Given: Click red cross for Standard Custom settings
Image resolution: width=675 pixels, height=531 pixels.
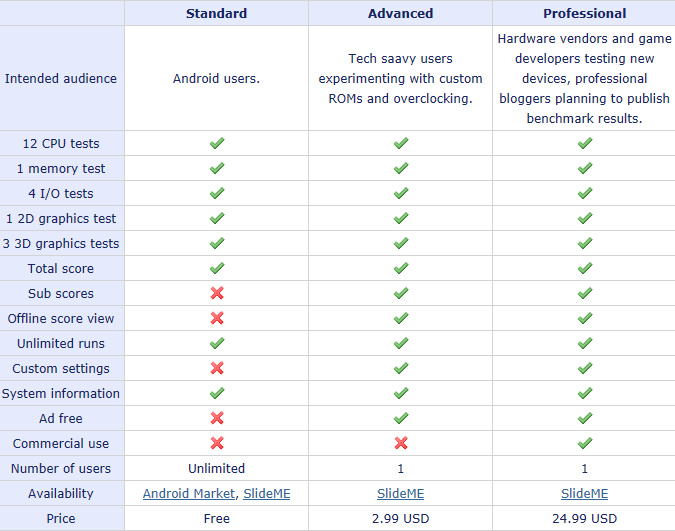Looking at the screenshot, I should point(217,369).
